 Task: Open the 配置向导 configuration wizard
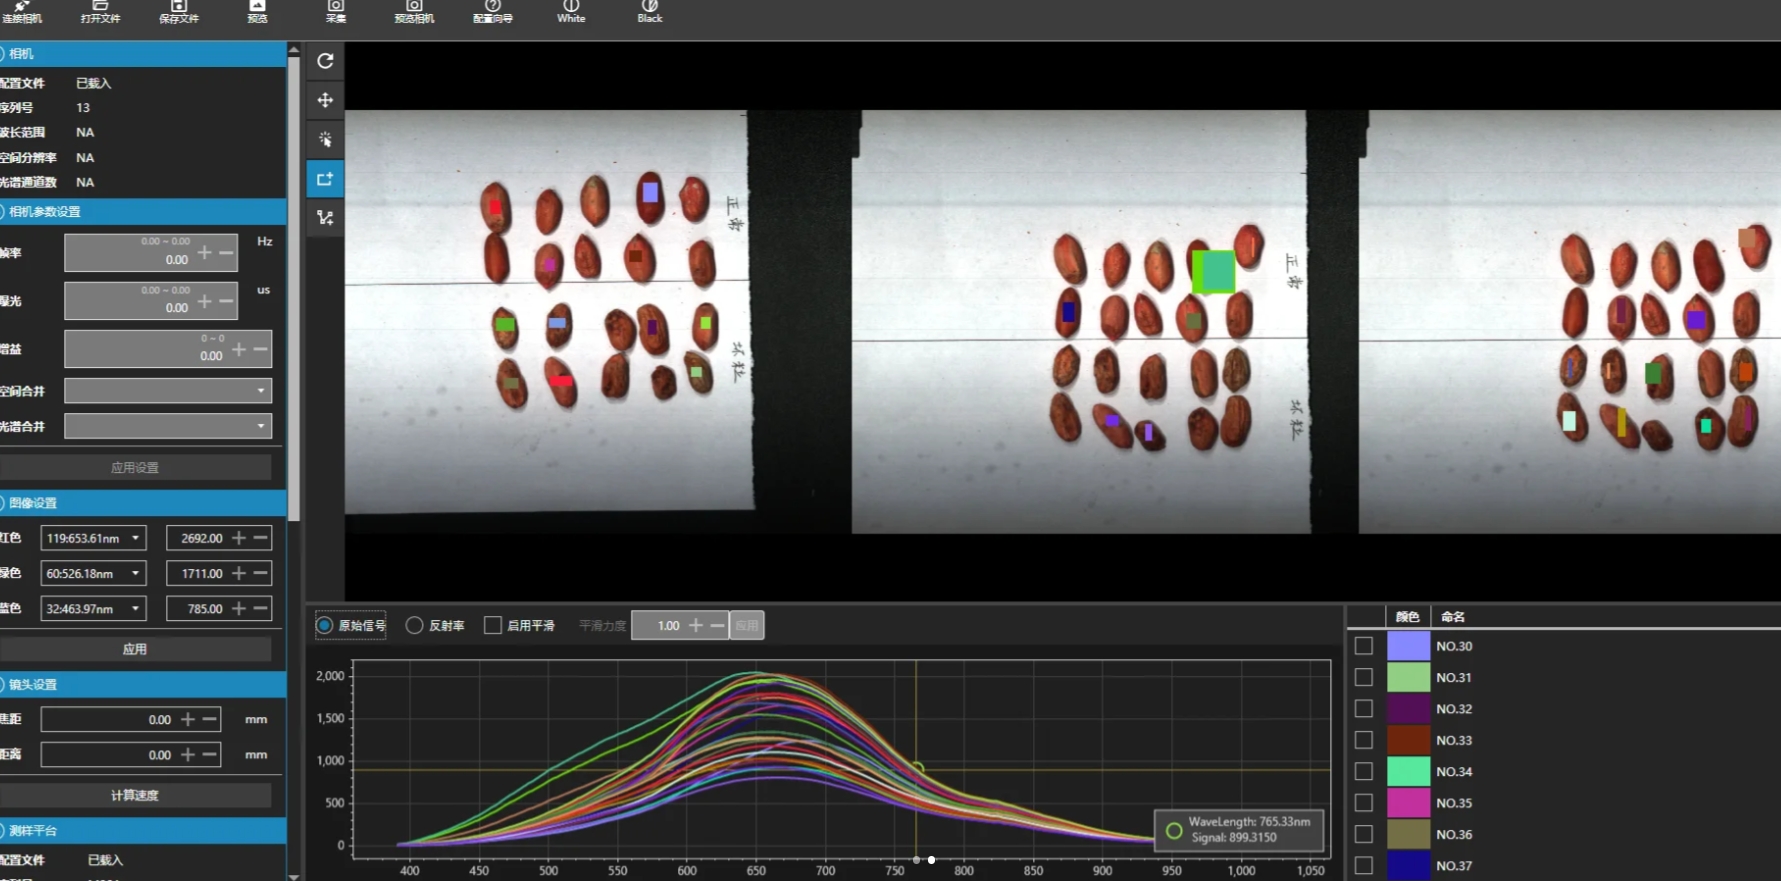(x=492, y=11)
